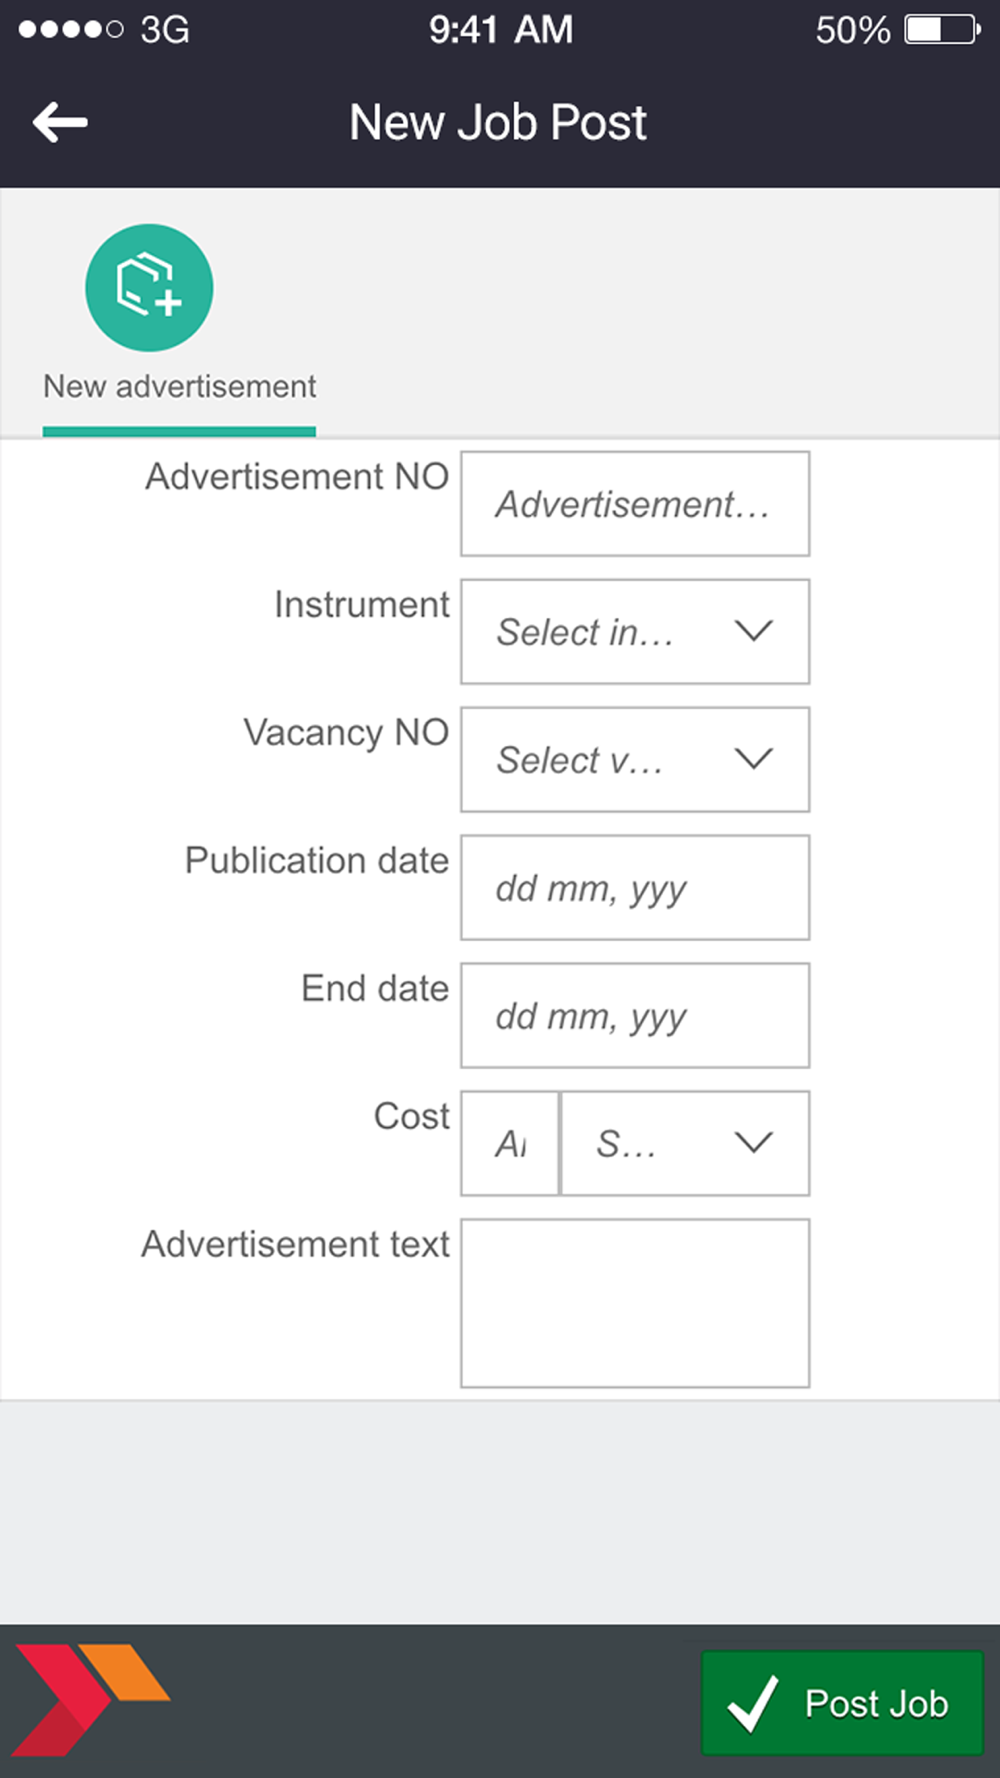Expand the Vacancy NO dropdown

pos(635,760)
